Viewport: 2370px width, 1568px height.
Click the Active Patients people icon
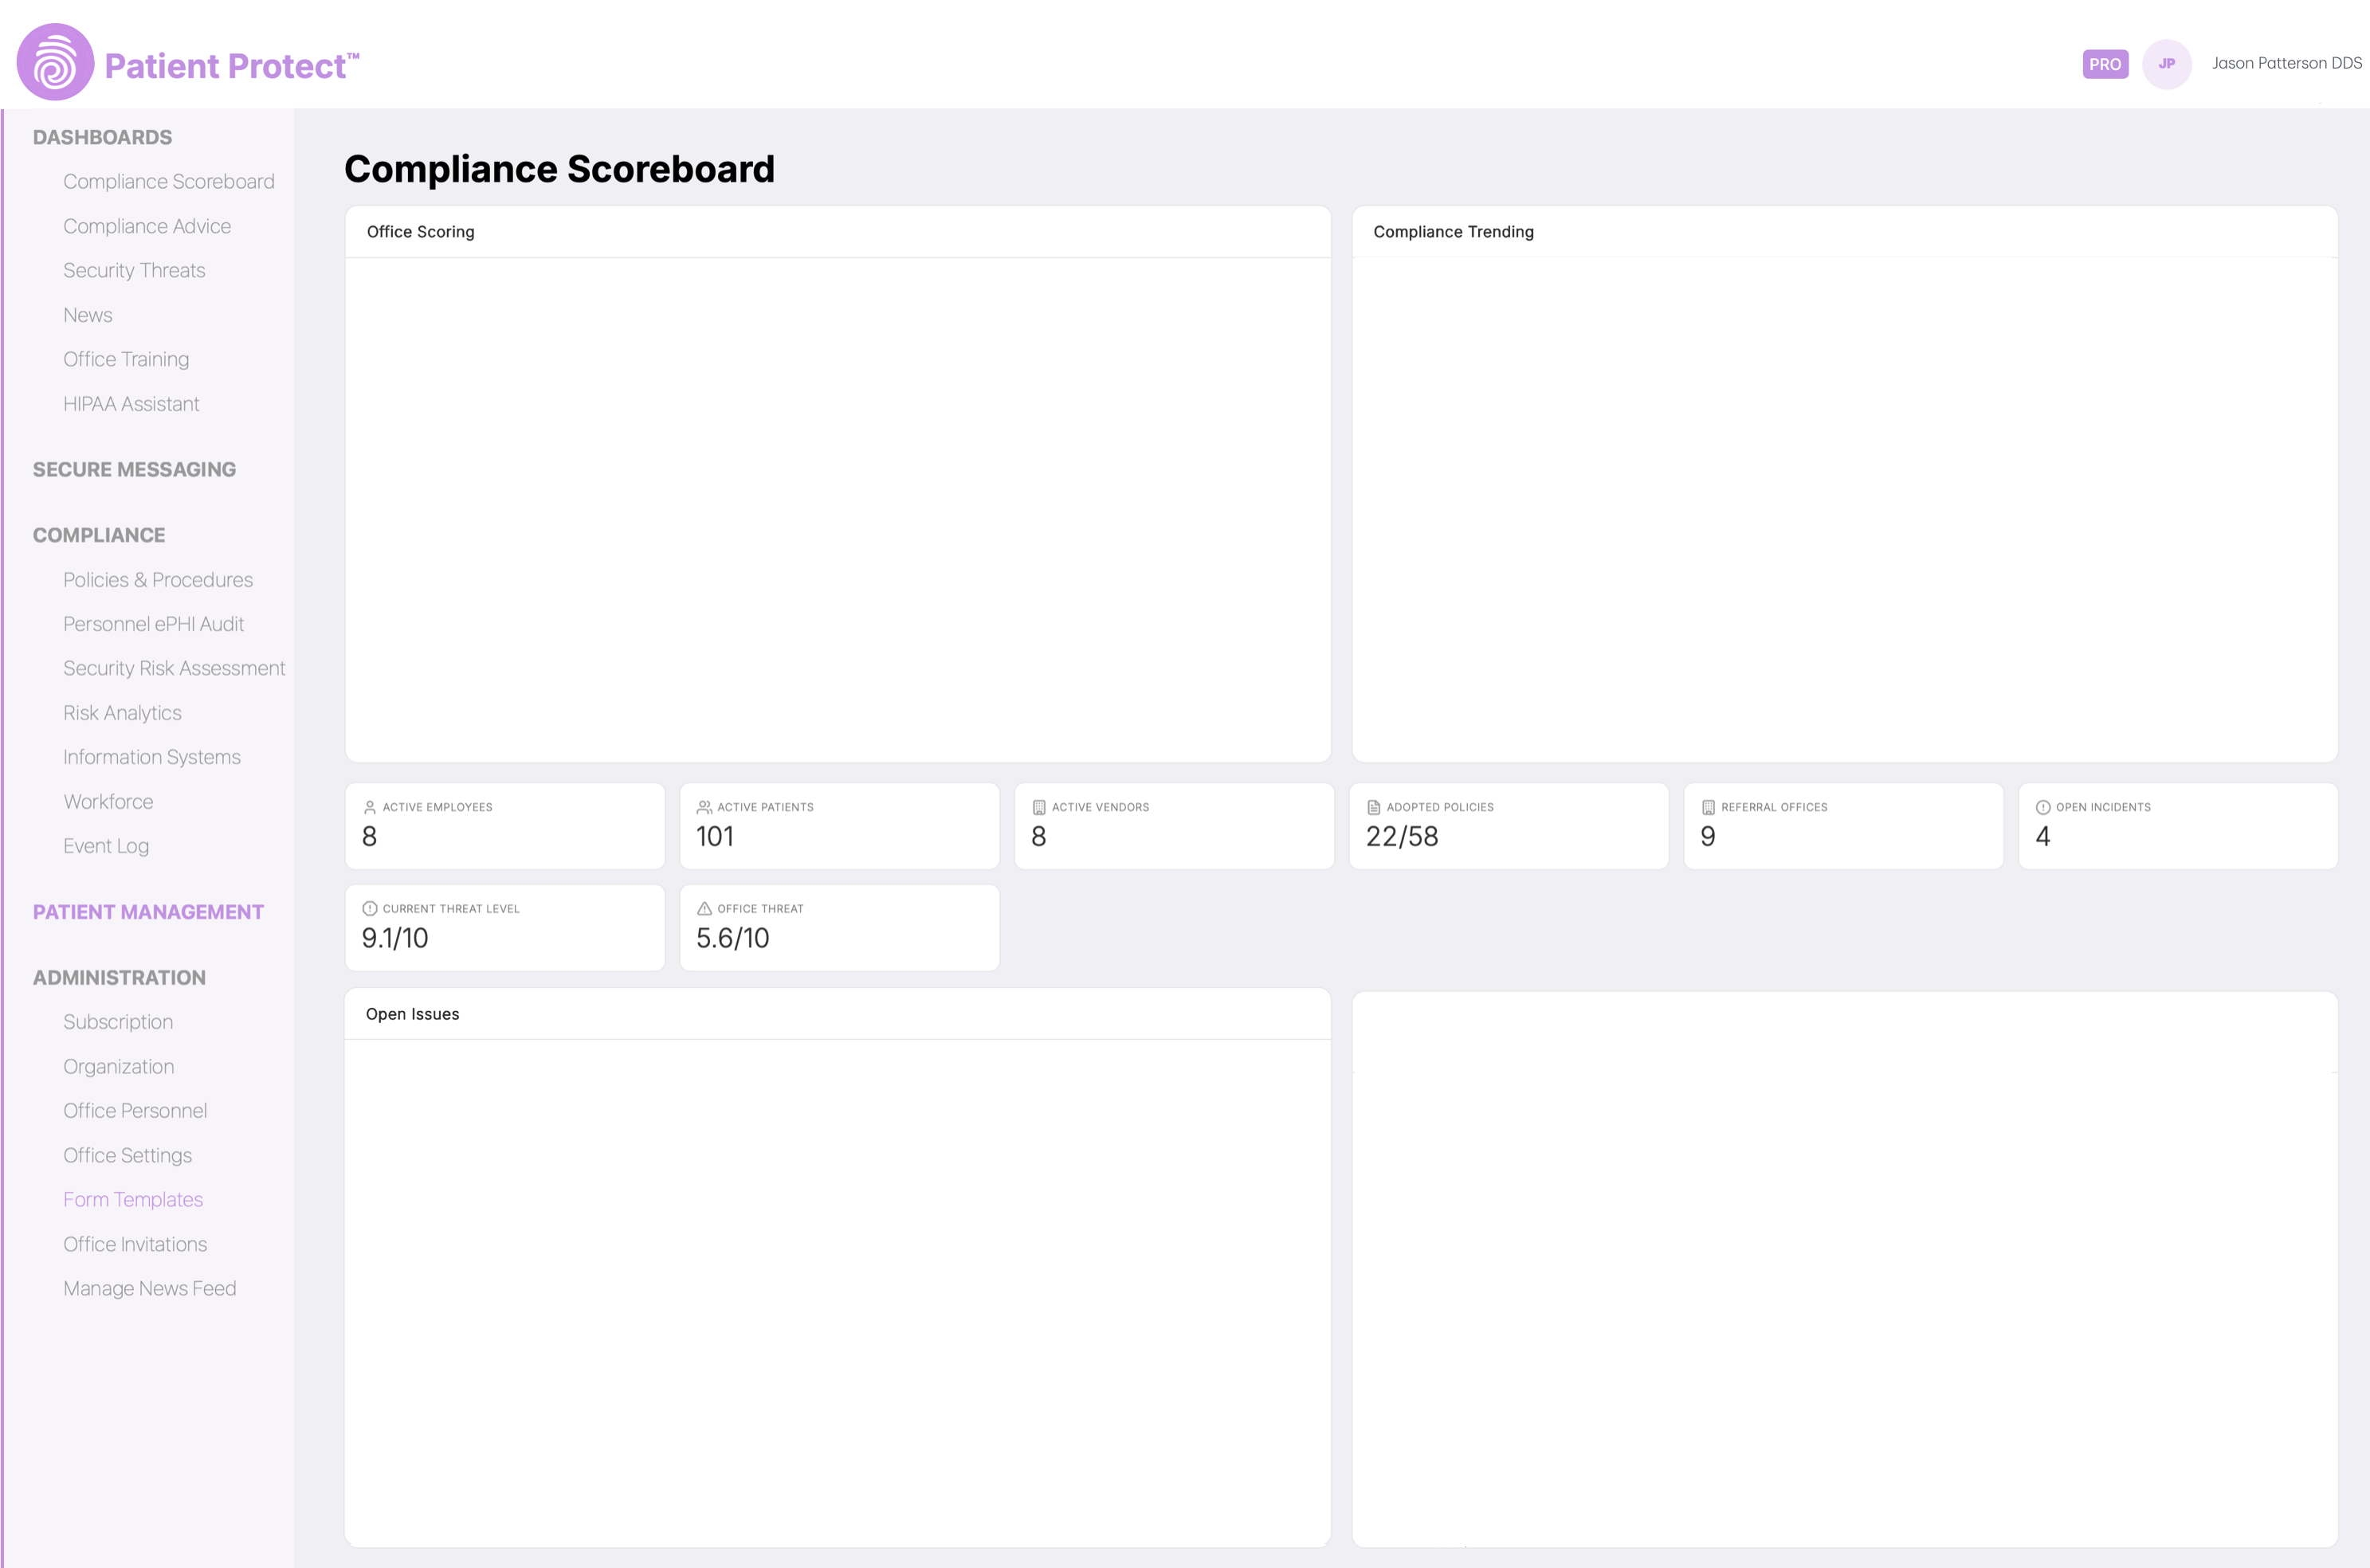pos(704,807)
